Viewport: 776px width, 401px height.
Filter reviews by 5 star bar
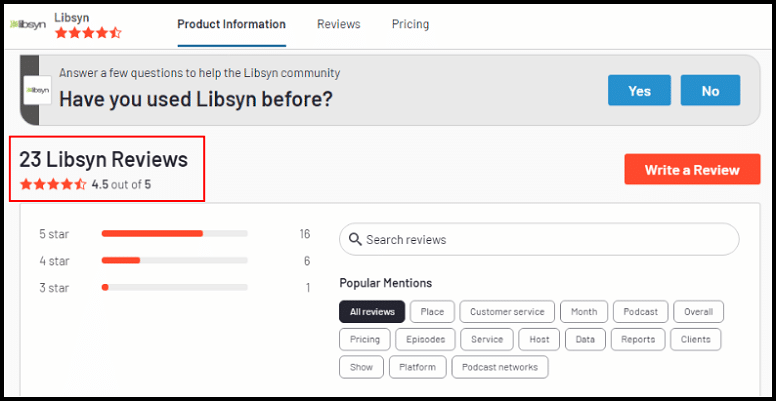pos(175,234)
